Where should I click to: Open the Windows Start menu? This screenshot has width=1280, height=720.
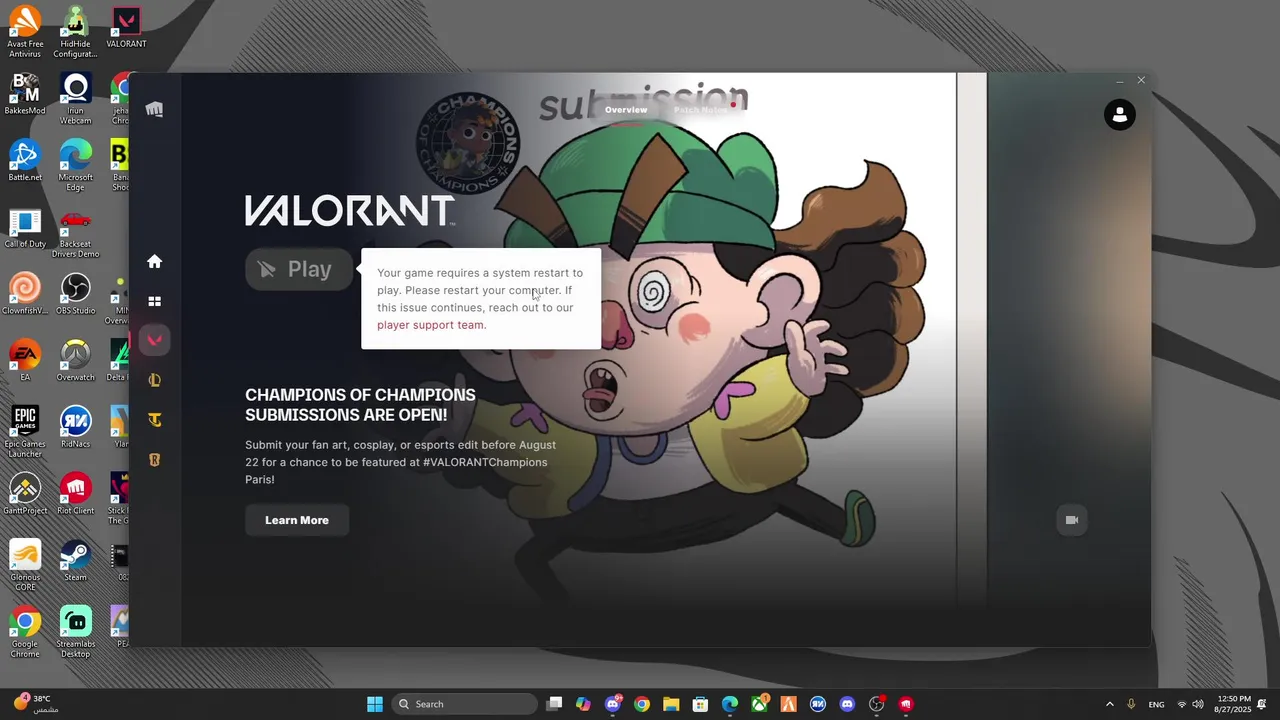click(x=375, y=704)
